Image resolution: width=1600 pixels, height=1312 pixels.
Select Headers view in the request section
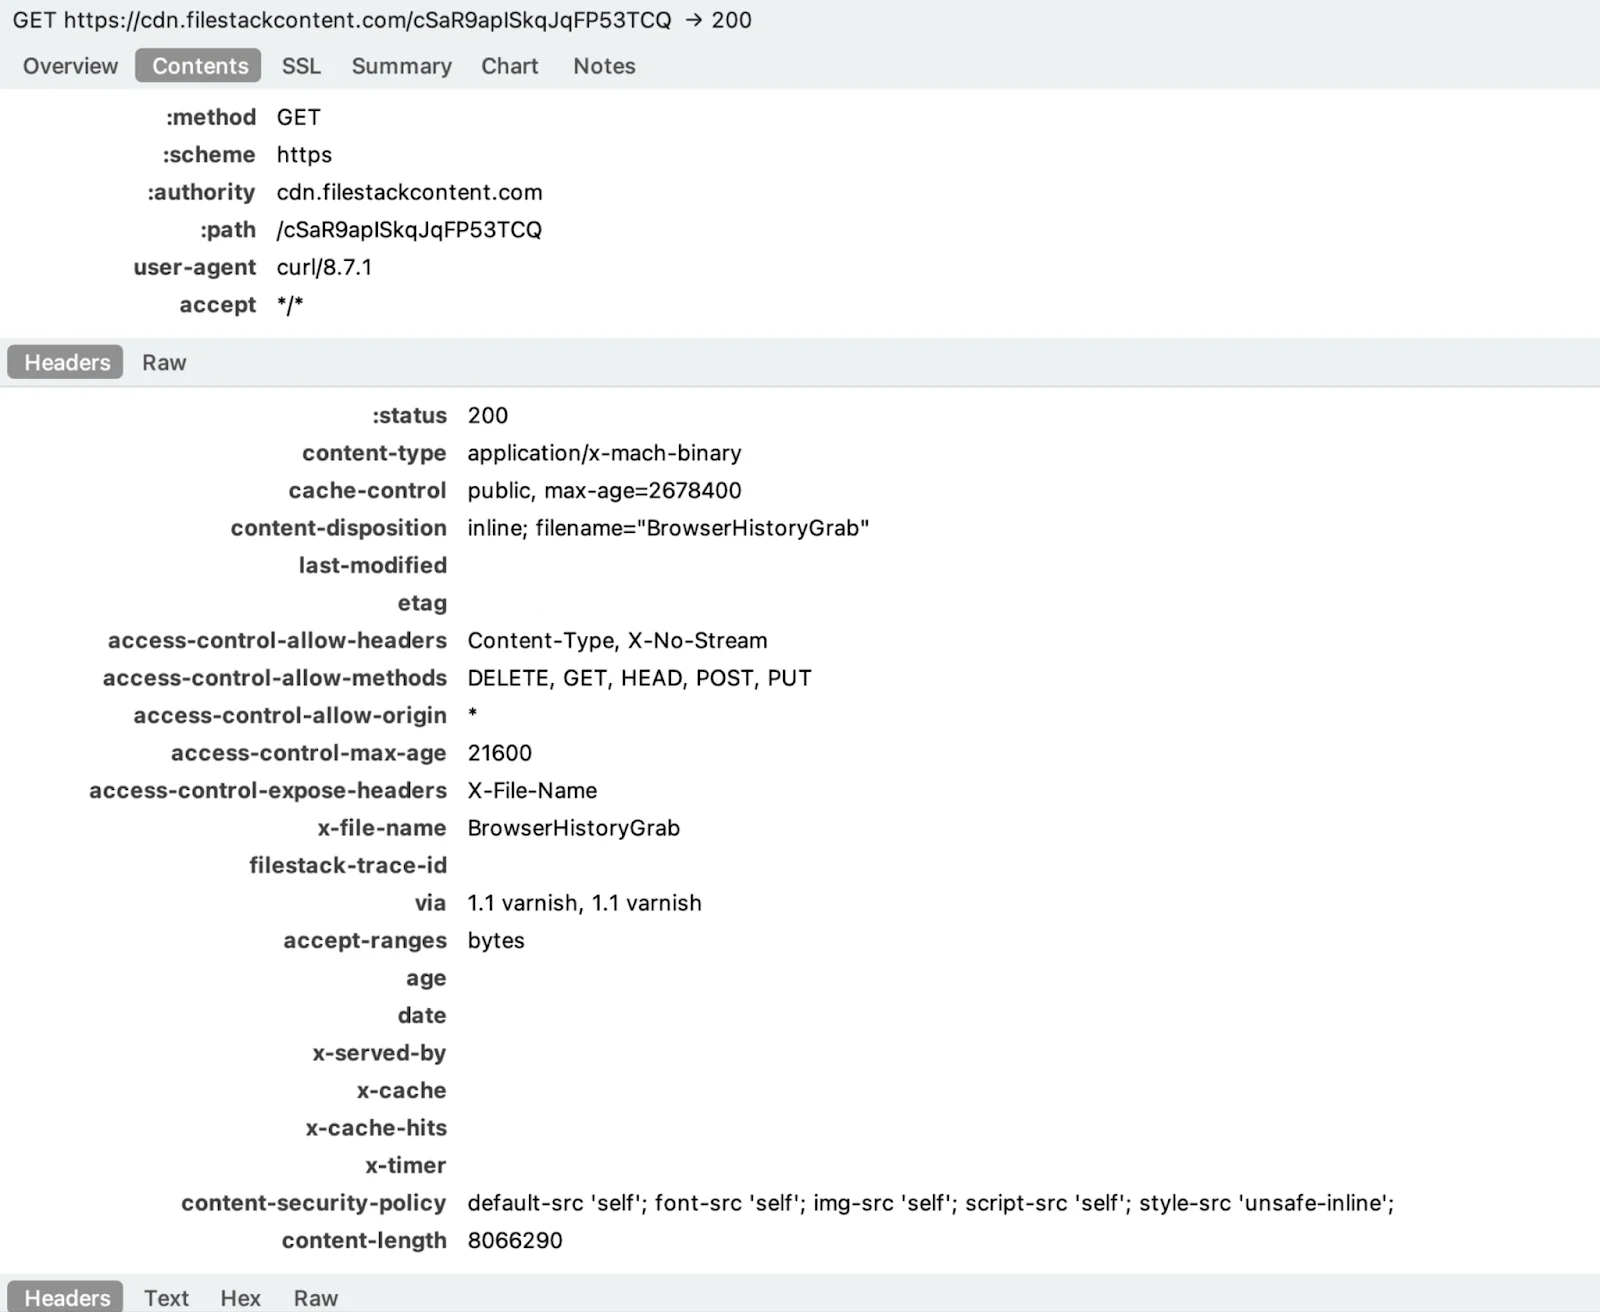(x=64, y=362)
